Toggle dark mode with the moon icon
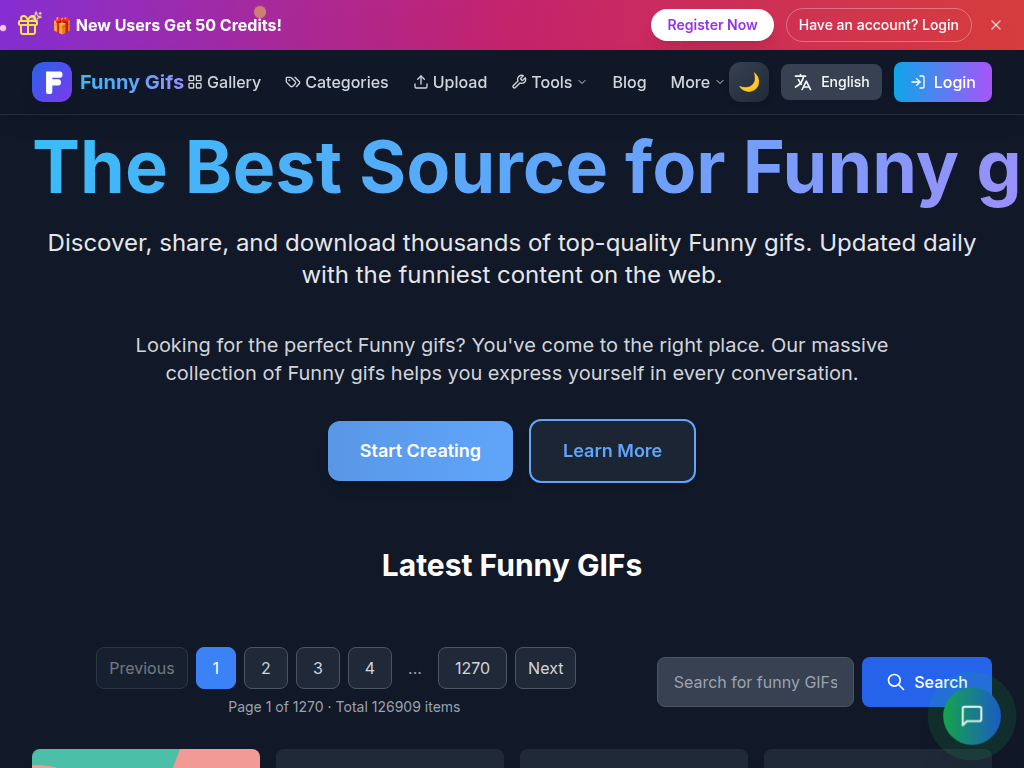The height and width of the screenshot is (768, 1024). 749,82
